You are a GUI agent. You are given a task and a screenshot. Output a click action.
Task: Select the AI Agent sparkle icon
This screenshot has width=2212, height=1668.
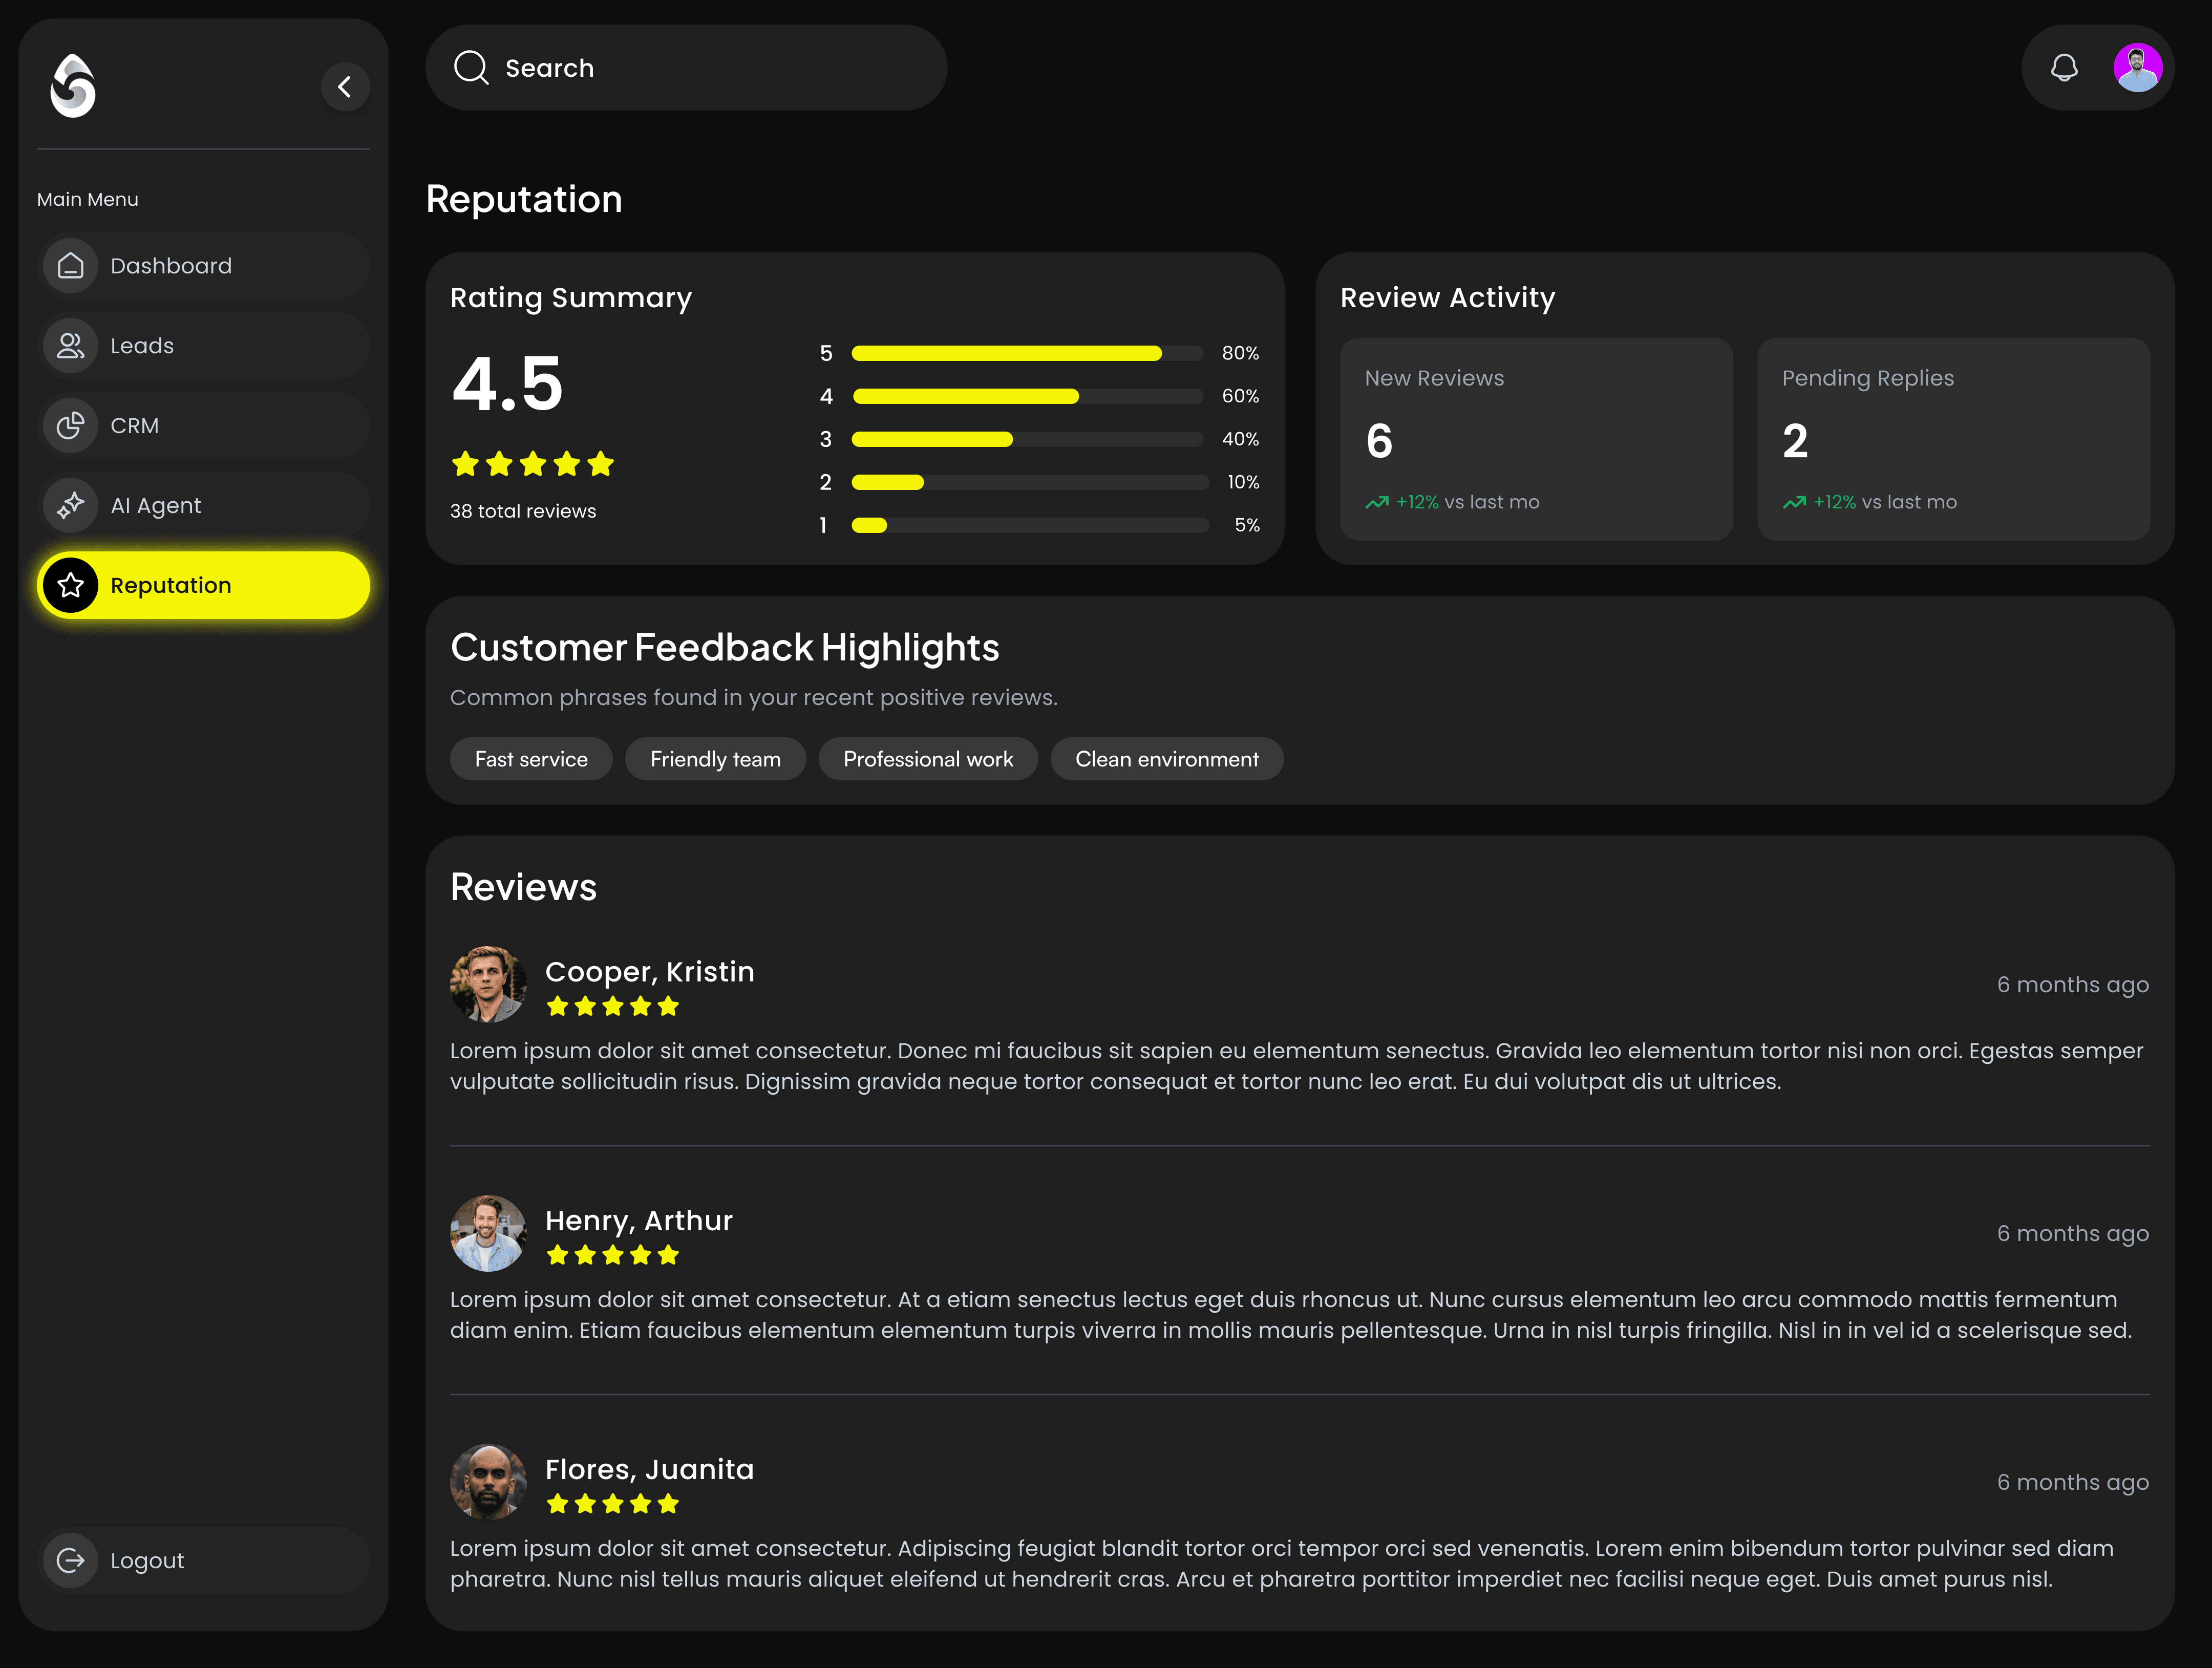(x=70, y=505)
